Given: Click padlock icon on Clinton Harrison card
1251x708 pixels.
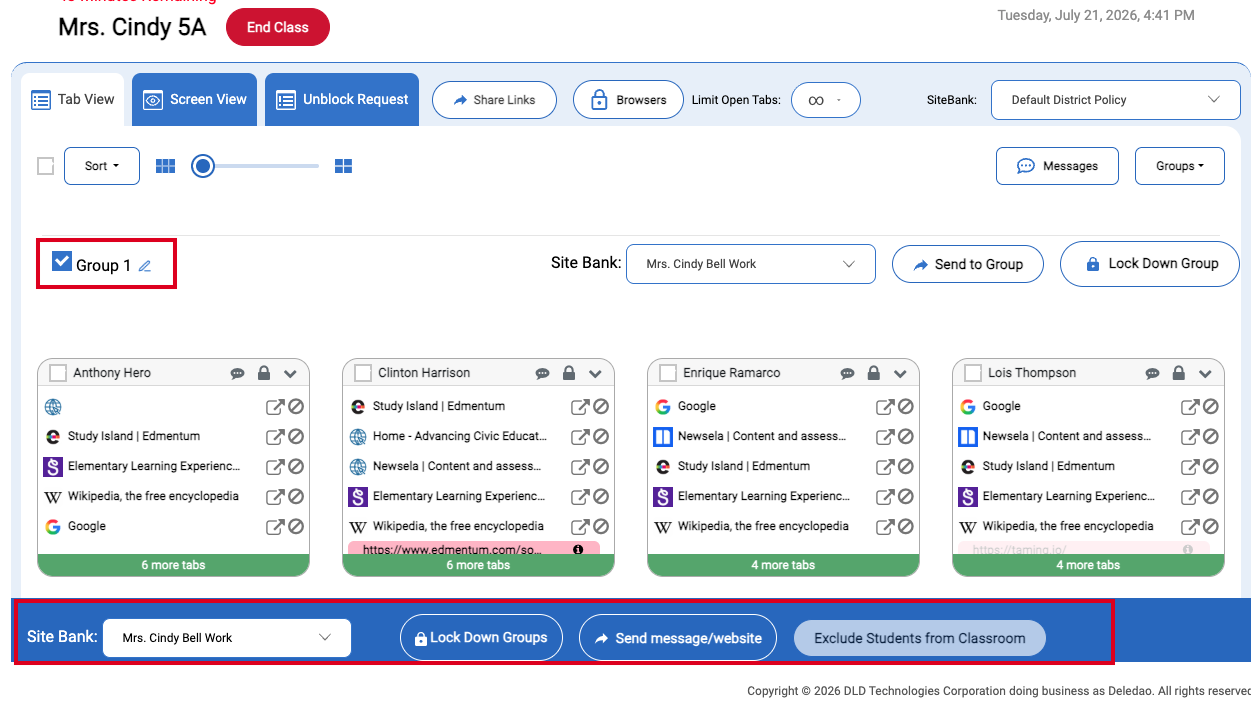Looking at the screenshot, I should (x=569, y=373).
